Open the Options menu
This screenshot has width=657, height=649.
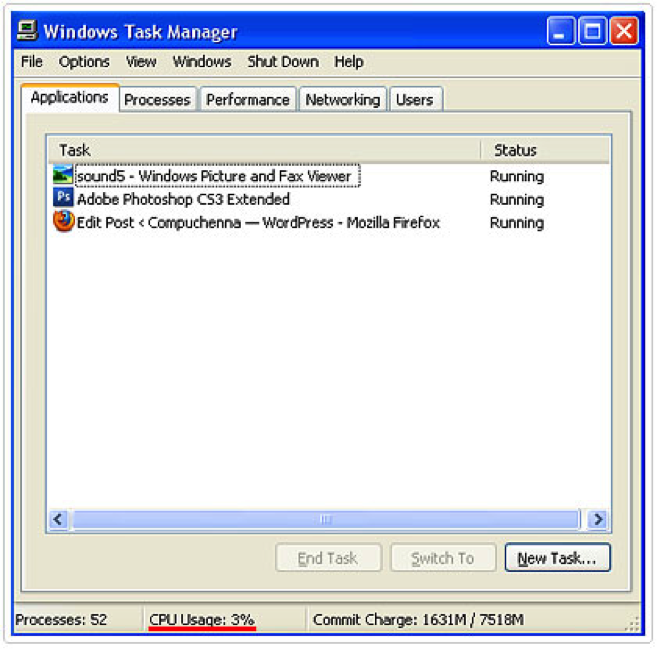[84, 62]
